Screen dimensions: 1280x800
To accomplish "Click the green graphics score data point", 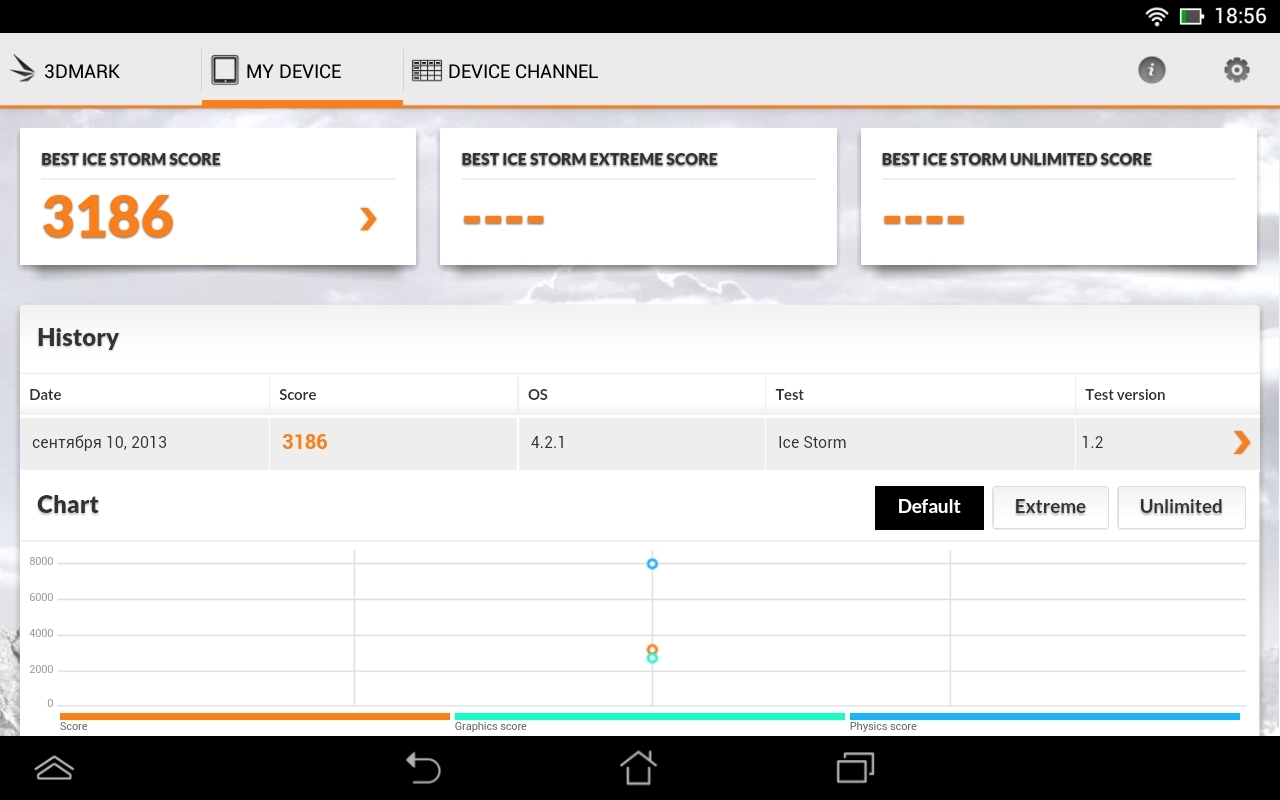I will point(652,658).
